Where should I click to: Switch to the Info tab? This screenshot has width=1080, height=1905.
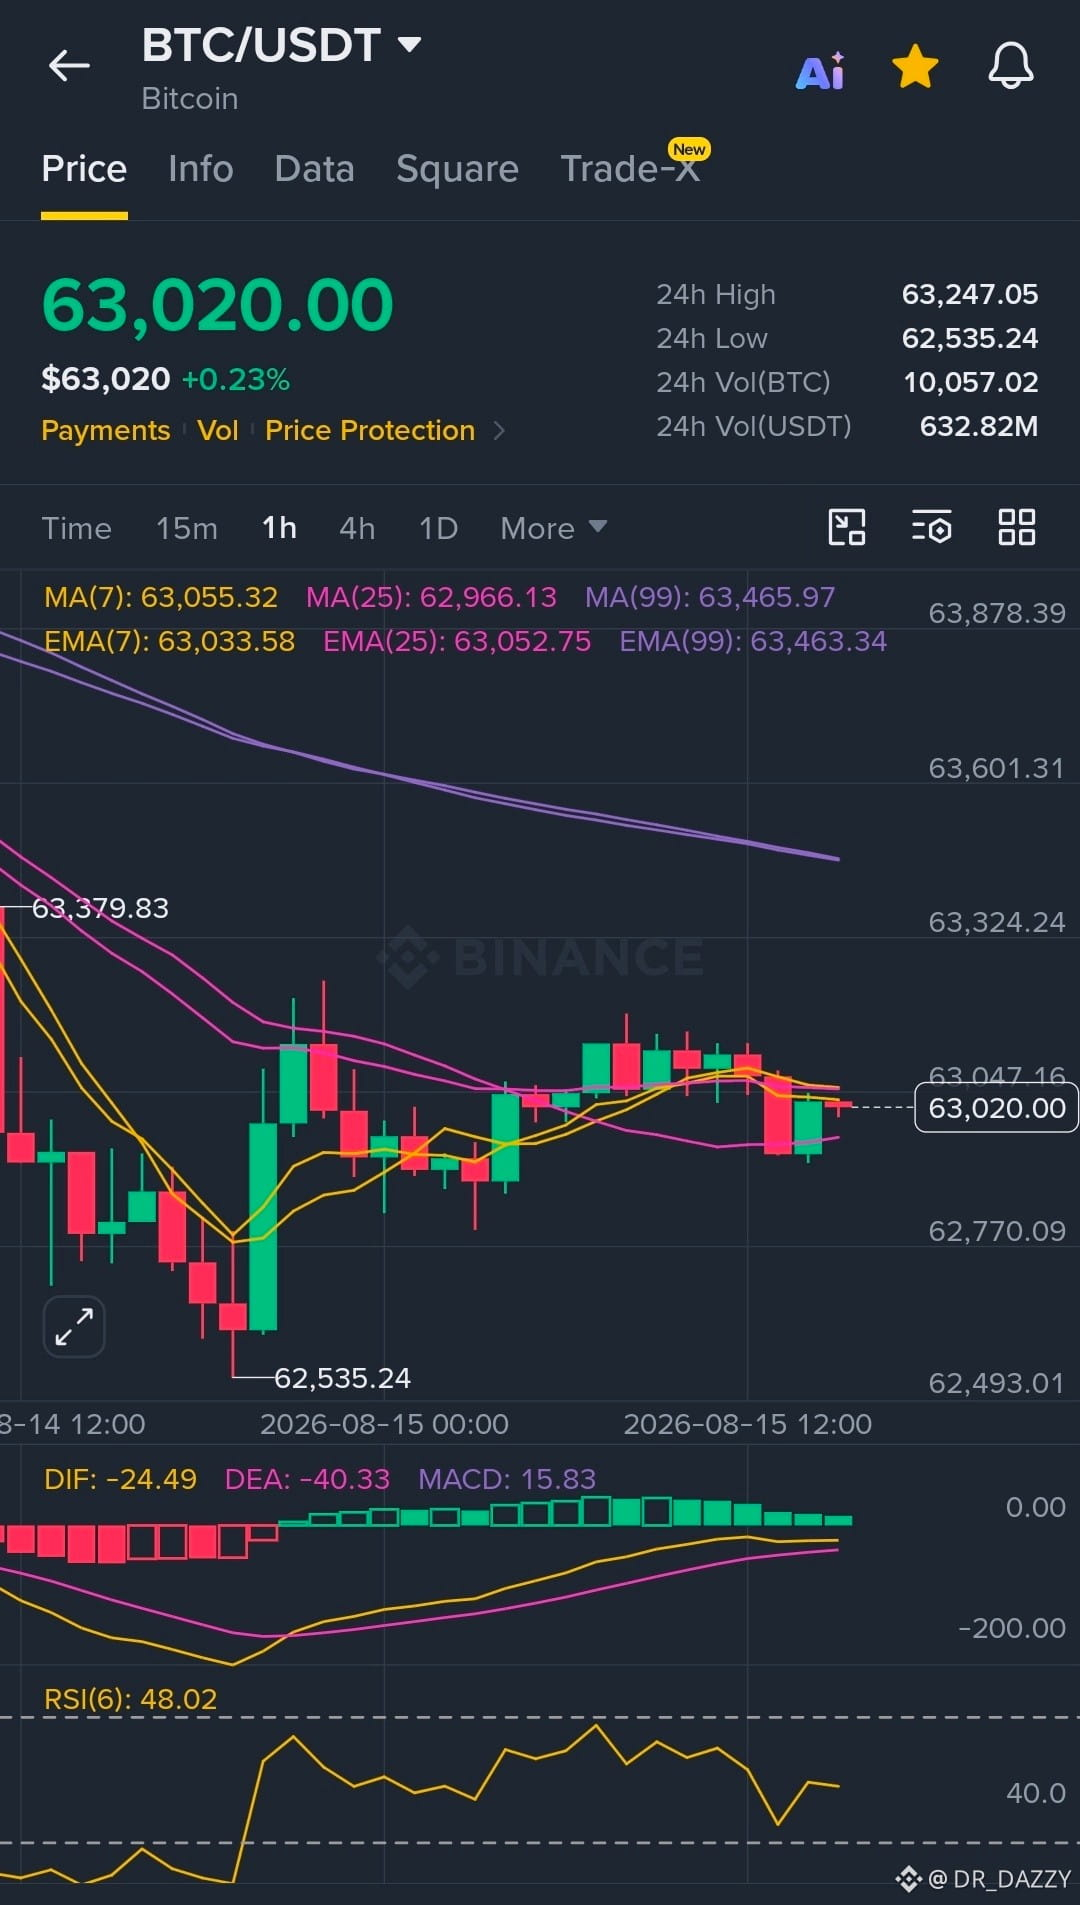[200, 169]
